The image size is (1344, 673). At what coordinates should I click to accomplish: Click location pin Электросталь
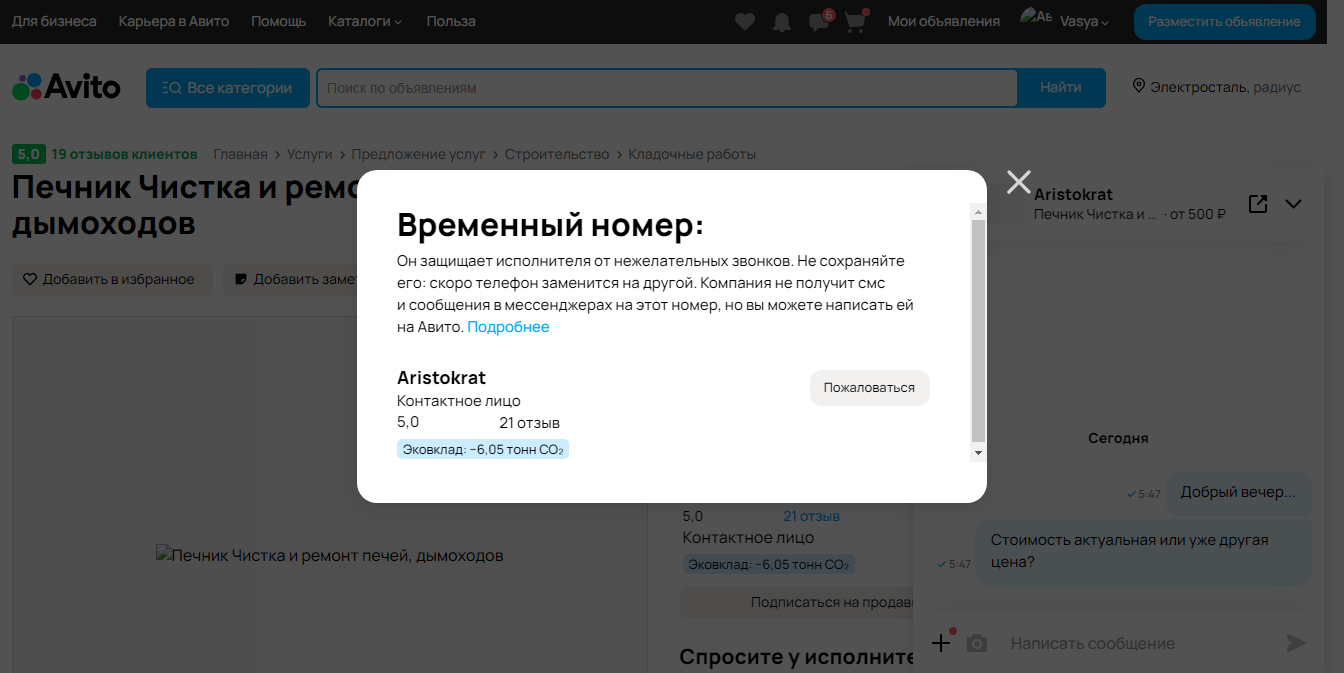(x=1216, y=87)
